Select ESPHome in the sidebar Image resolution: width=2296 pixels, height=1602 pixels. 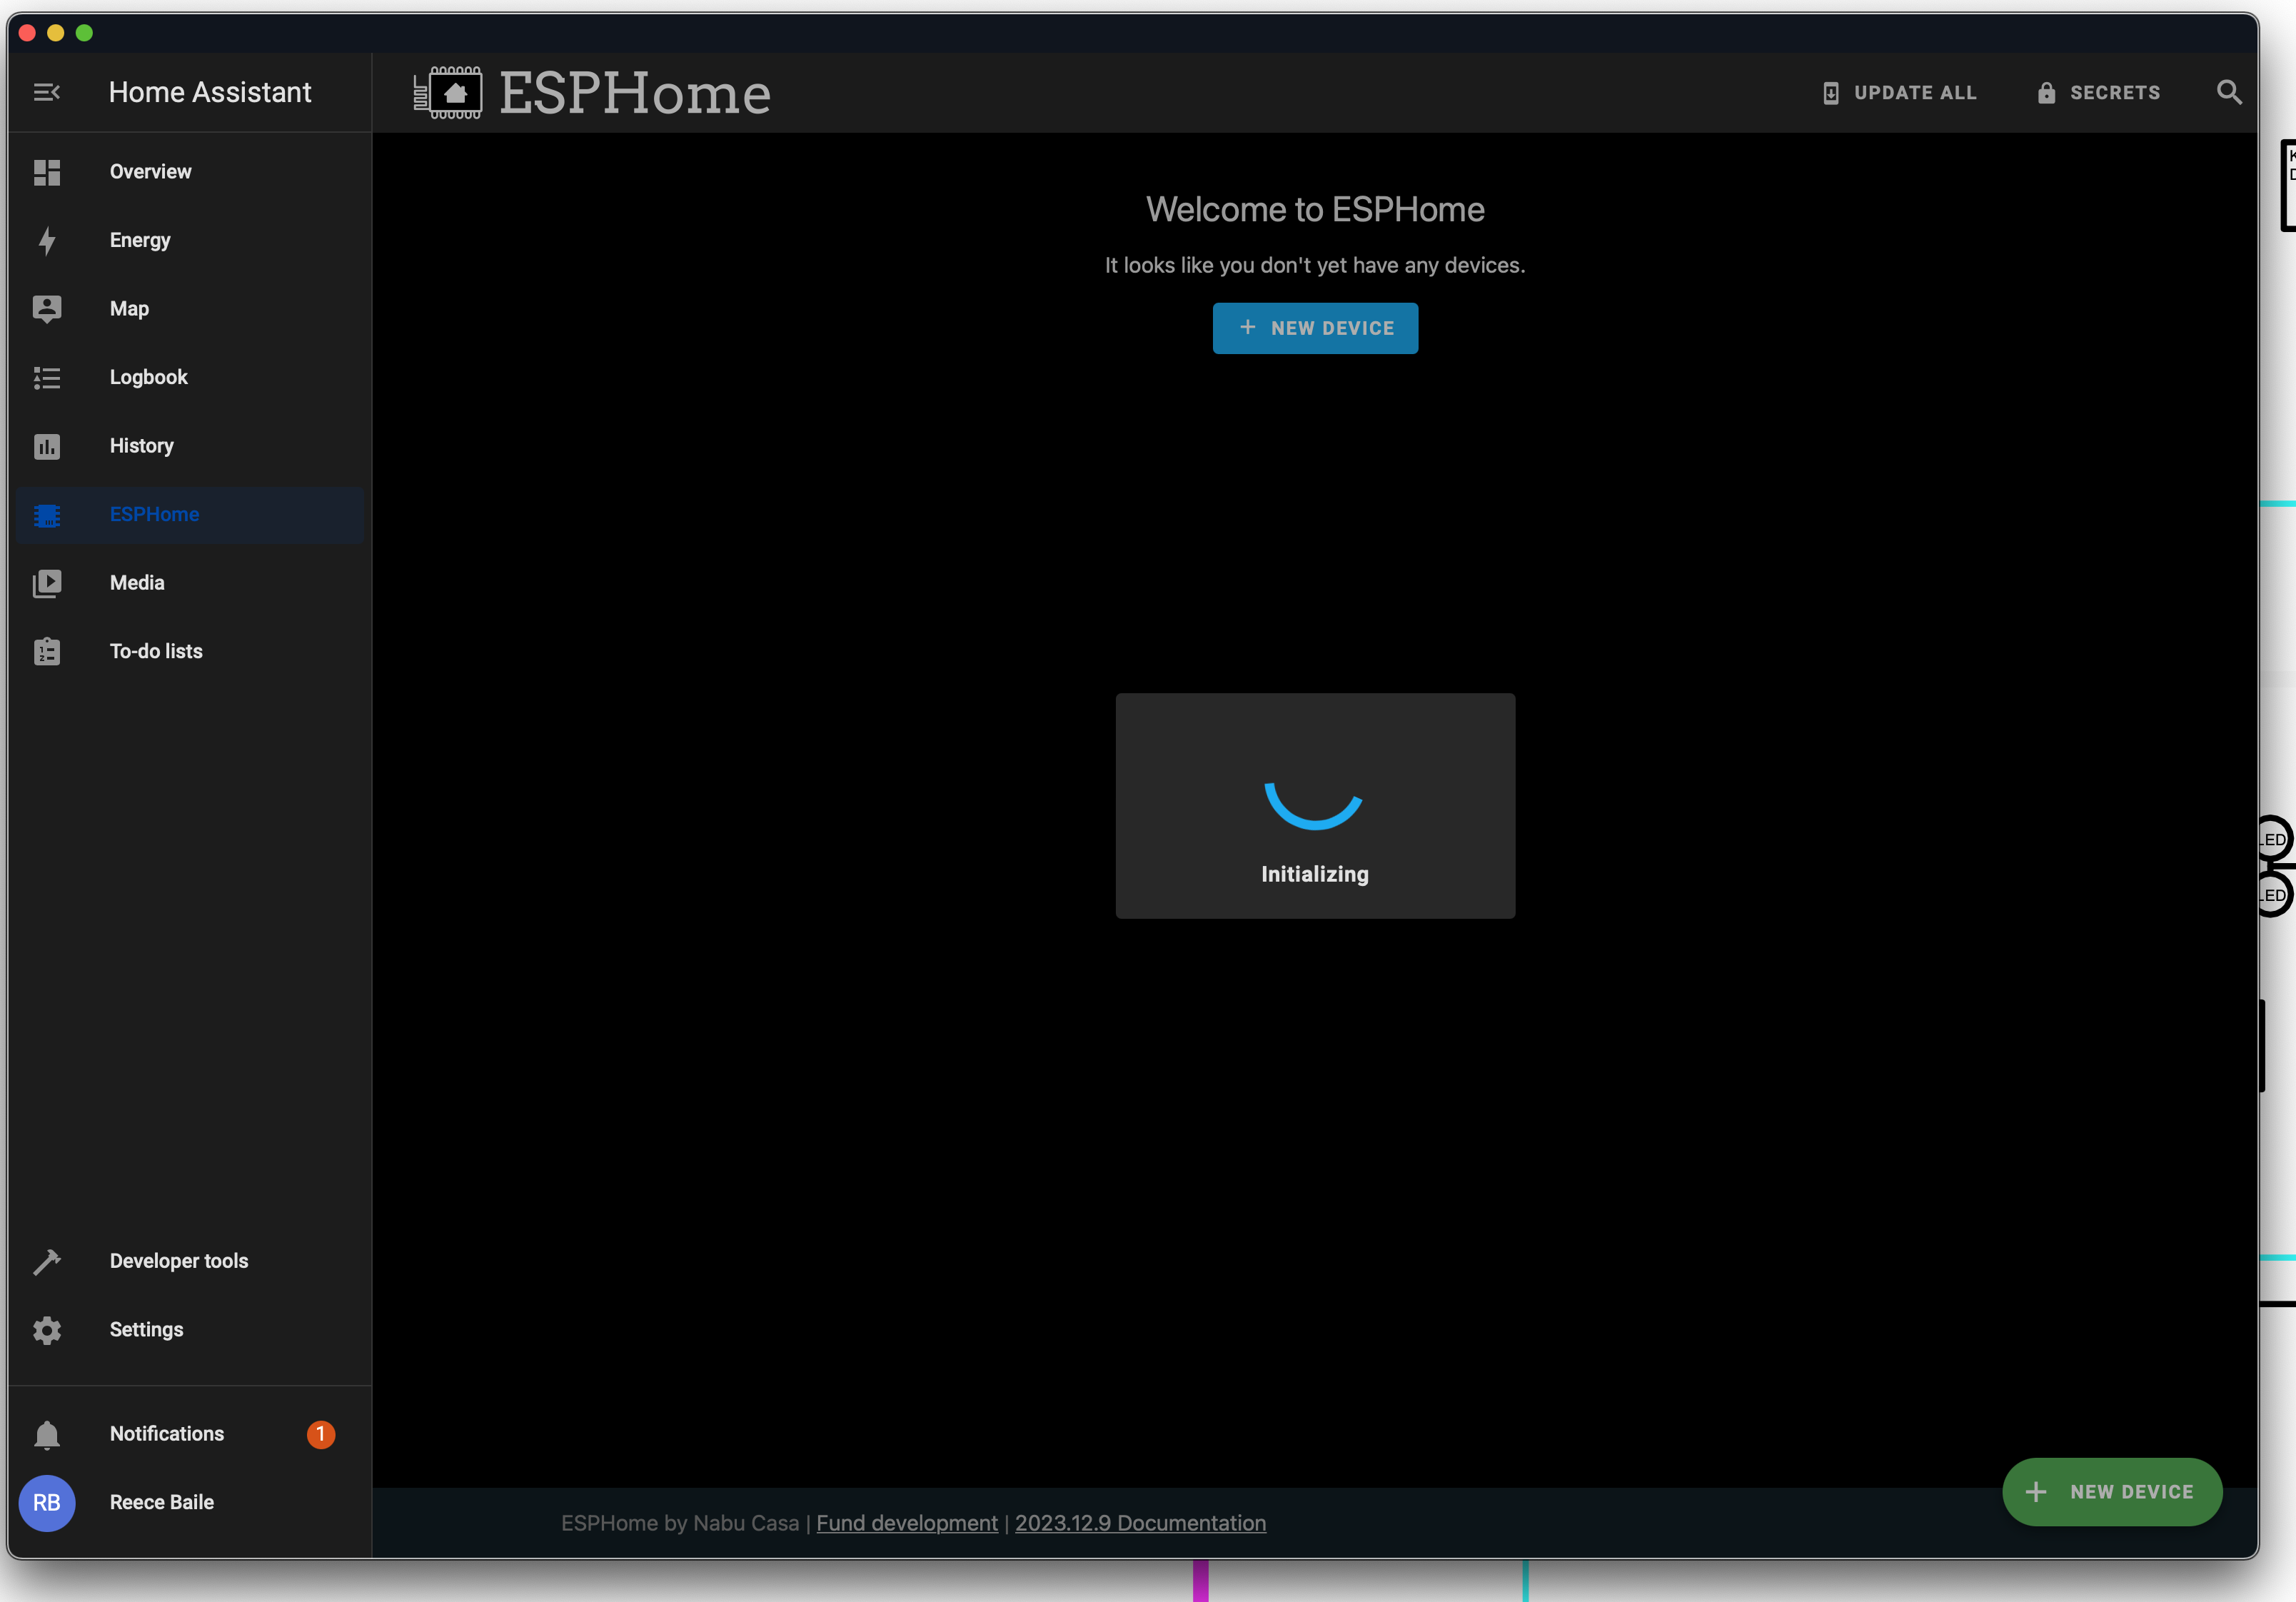click(x=154, y=515)
